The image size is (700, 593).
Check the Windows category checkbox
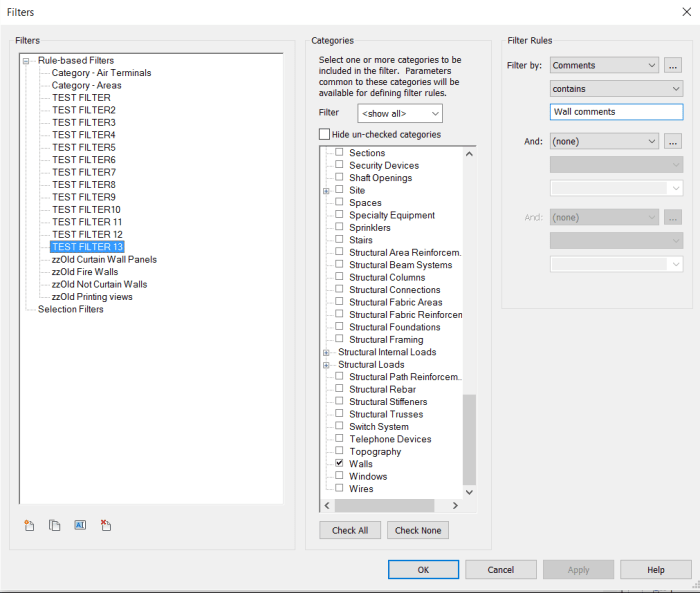(x=339, y=476)
